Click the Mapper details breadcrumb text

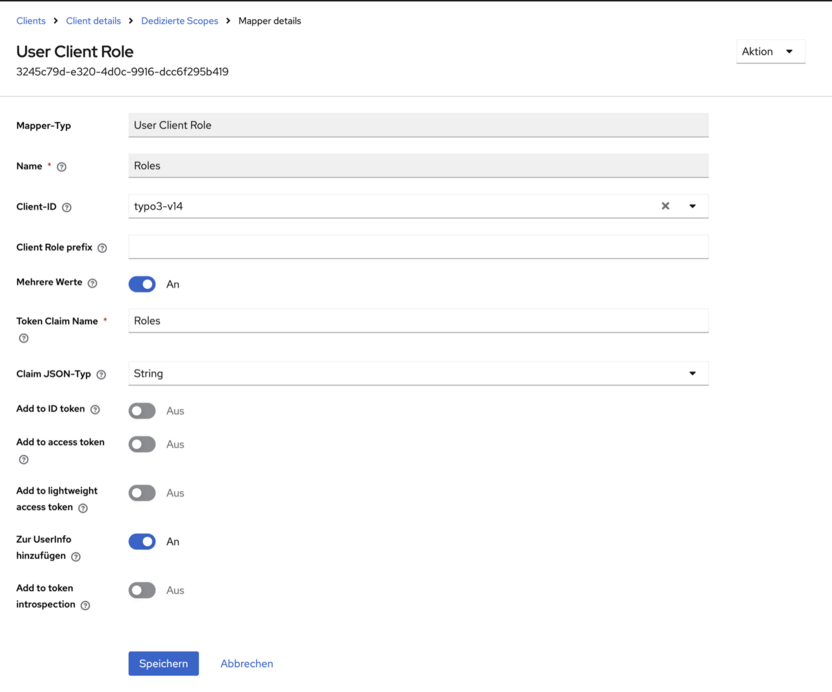coord(270,21)
